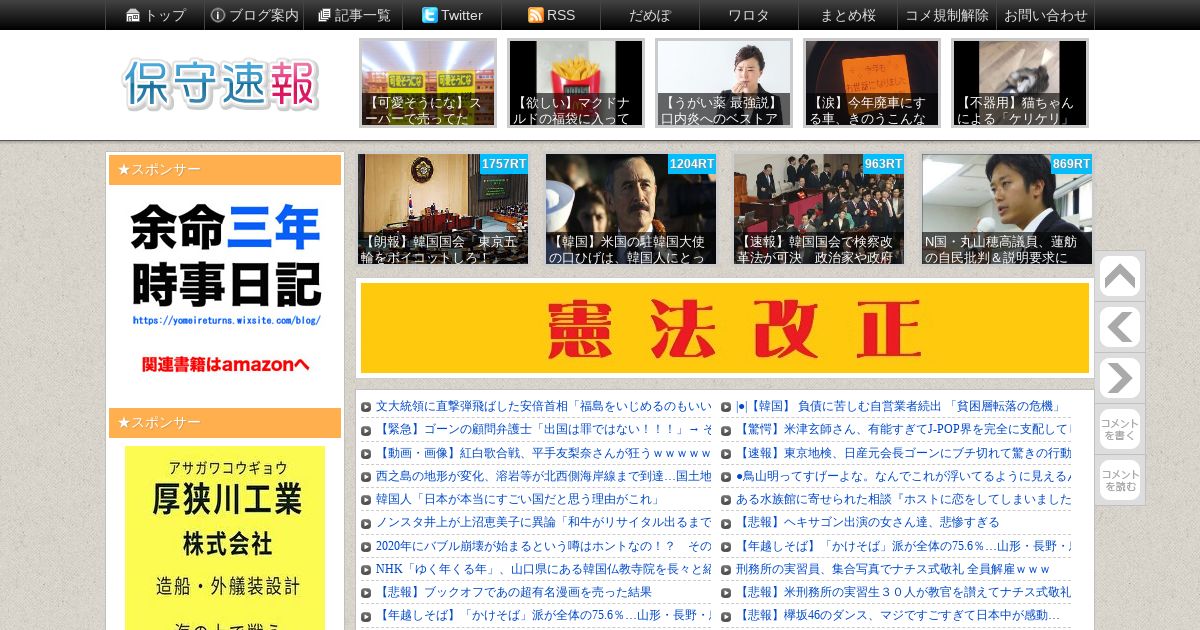Screen dimensions: 1200x630
Task: Open left-column 【年越しそば】「かけそば」派 link
Action: [543, 615]
